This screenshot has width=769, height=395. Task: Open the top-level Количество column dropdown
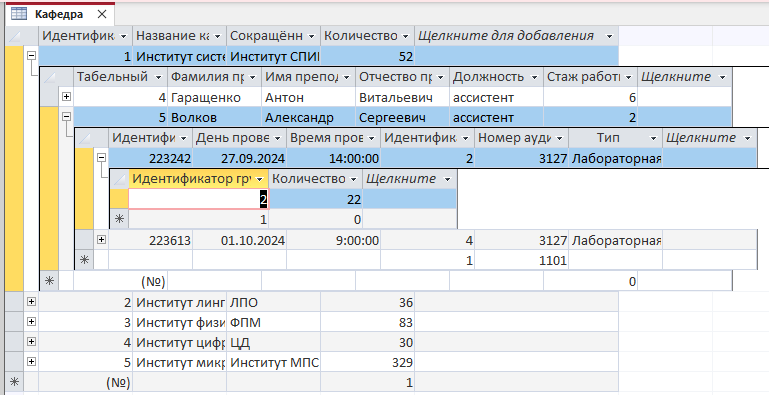[x=406, y=36]
